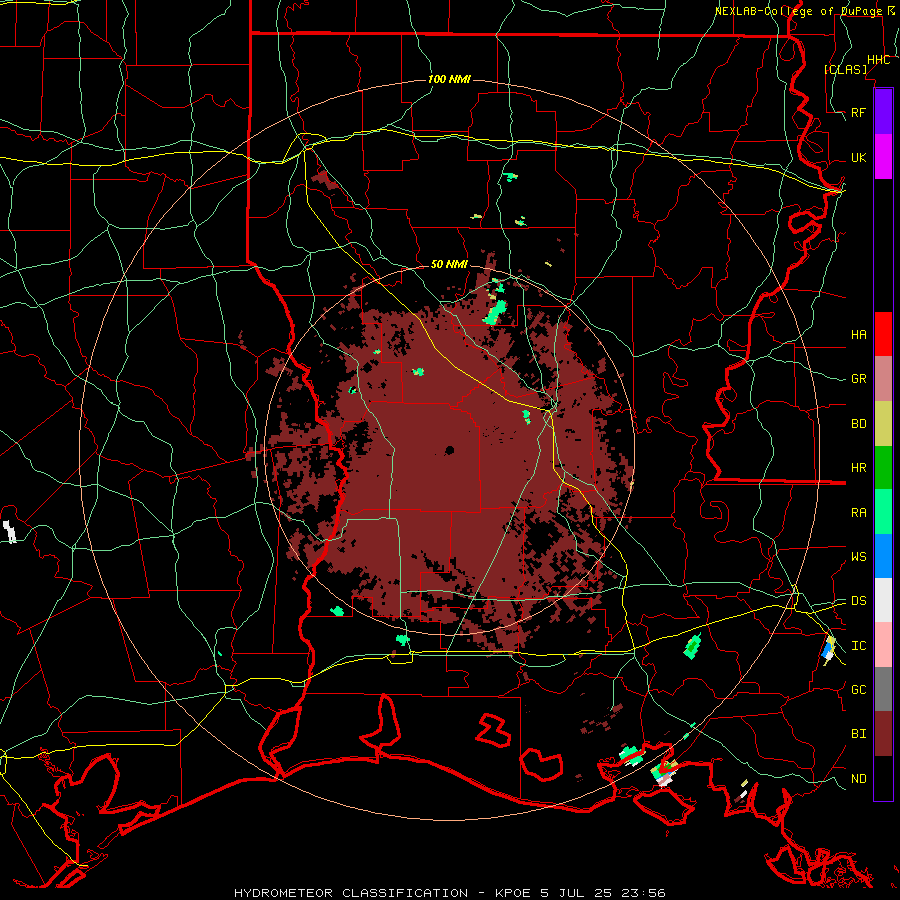This screenshot has width=900, height=900.
Task: Select the GC gray legend block
Action: pyautogui.click(x=883, y=689)
